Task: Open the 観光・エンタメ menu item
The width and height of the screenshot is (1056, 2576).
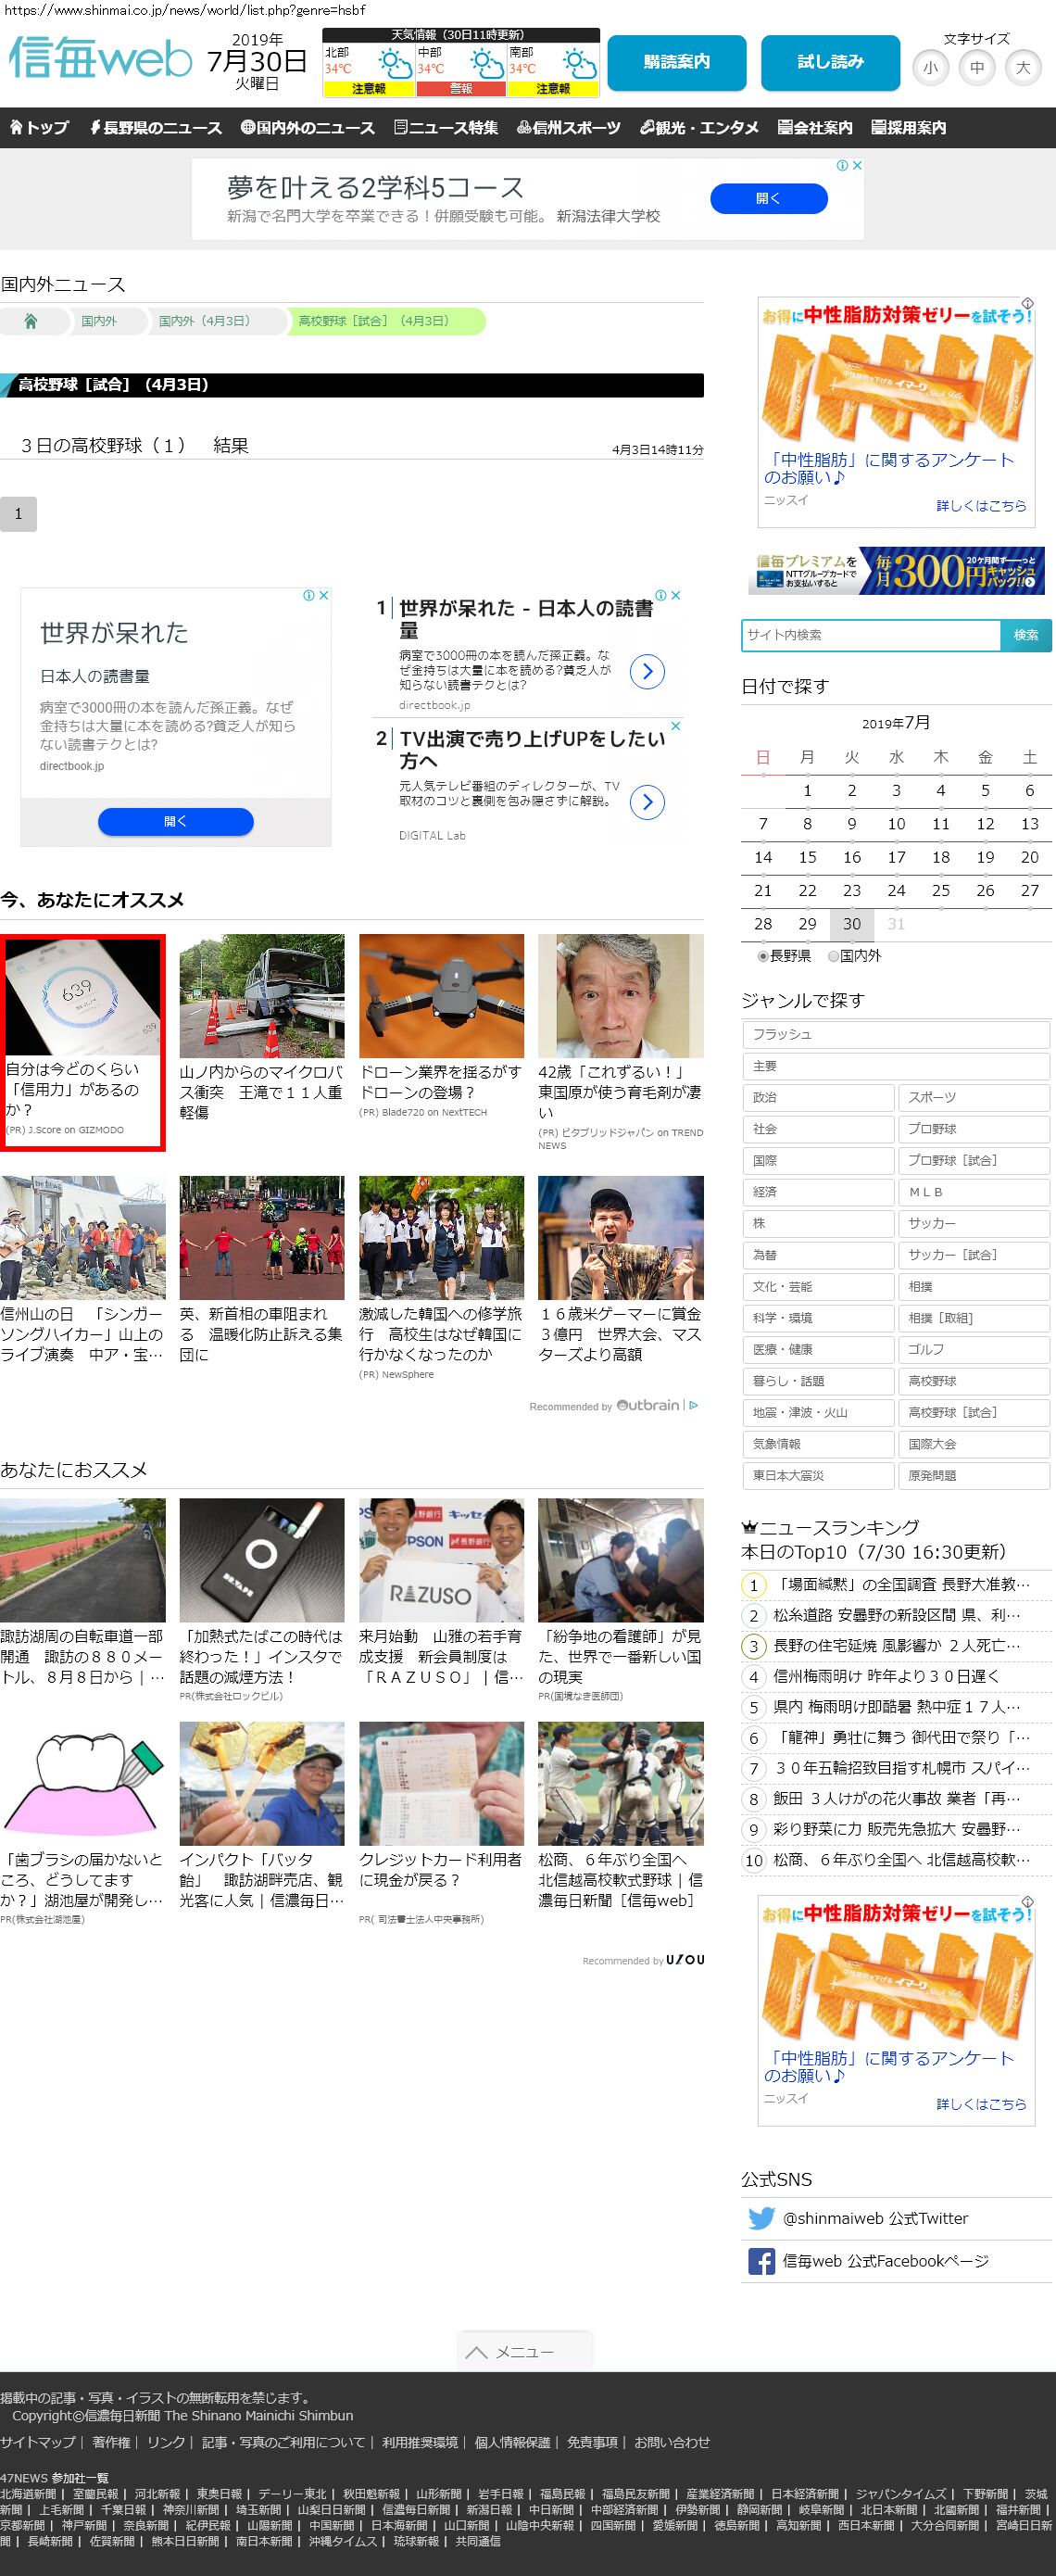Action: [699, 128]
